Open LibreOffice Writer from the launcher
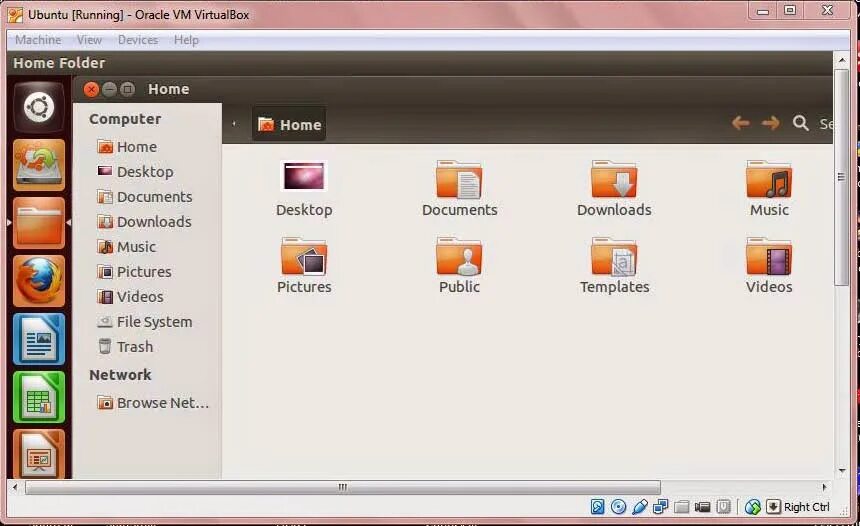860x526 pixels. tap(38, 339)
